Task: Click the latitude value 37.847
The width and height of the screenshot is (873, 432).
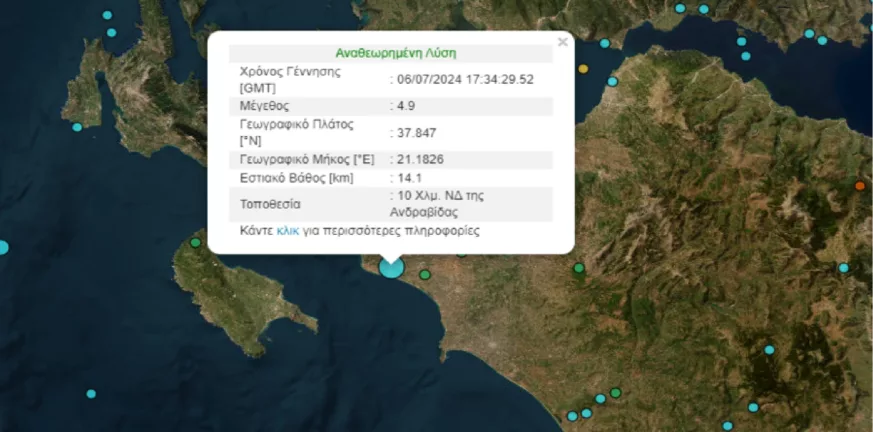Action: pyautogui.click(x=416, y=132)
